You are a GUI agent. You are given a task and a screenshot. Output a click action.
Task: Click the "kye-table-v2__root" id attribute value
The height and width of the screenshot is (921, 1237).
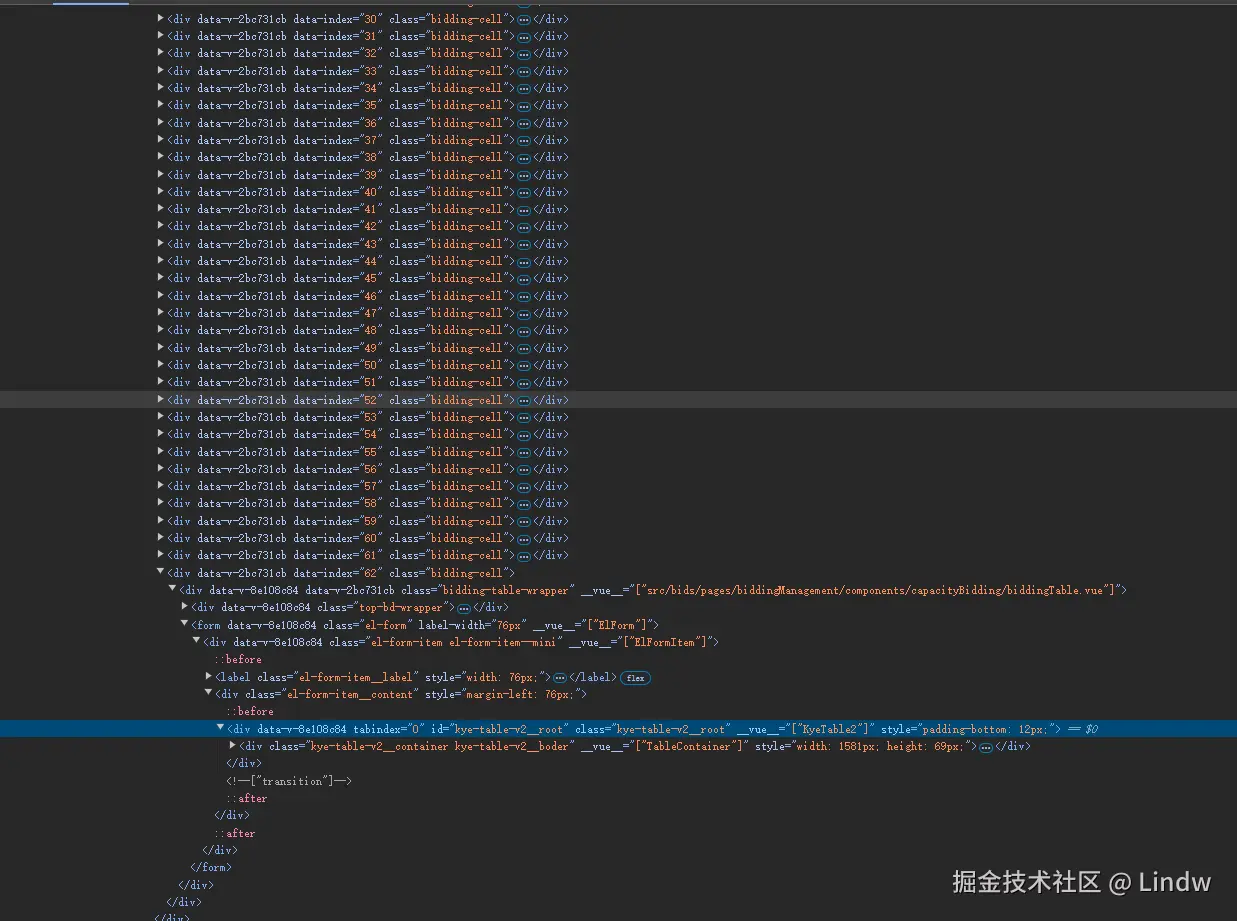click(508, 729)
